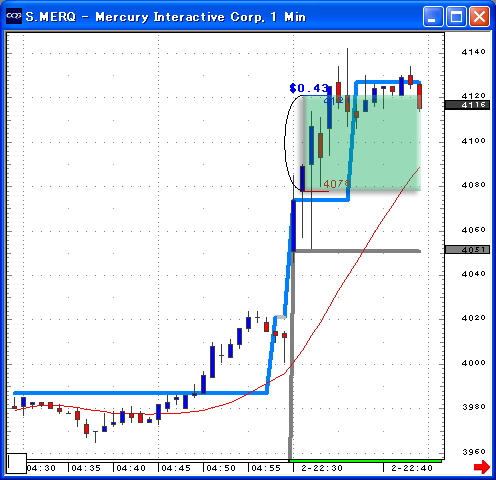Image resolution: width=496 pixels, height=480 pixels.
Task: Click the 4040 price scale label
Action: tap(473, 274)
